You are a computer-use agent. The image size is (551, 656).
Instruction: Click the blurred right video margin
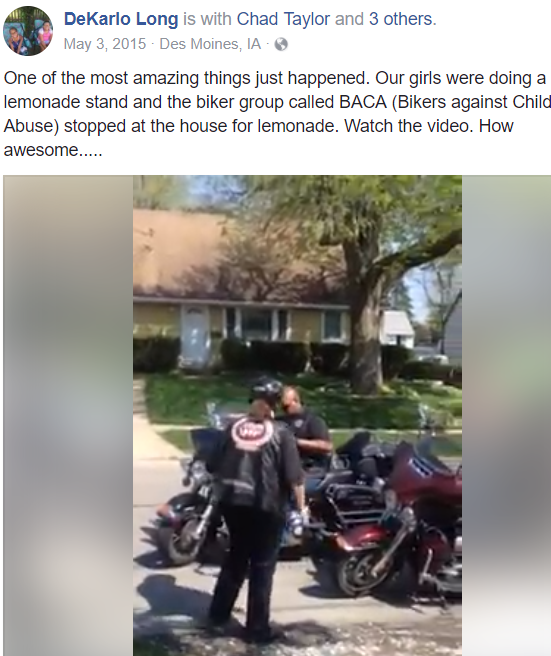pos(506,415)
